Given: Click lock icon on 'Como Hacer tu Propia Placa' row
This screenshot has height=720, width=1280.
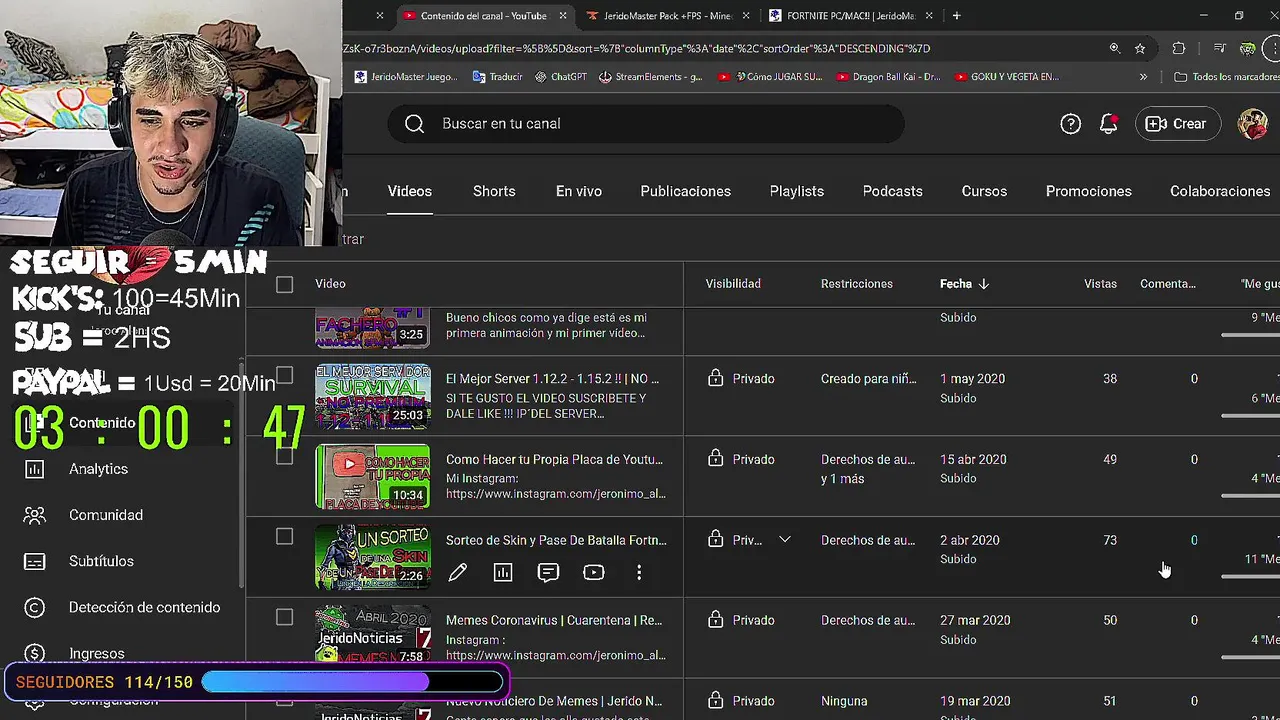Looking at the screenshot, I should click(x=715, y=459).
